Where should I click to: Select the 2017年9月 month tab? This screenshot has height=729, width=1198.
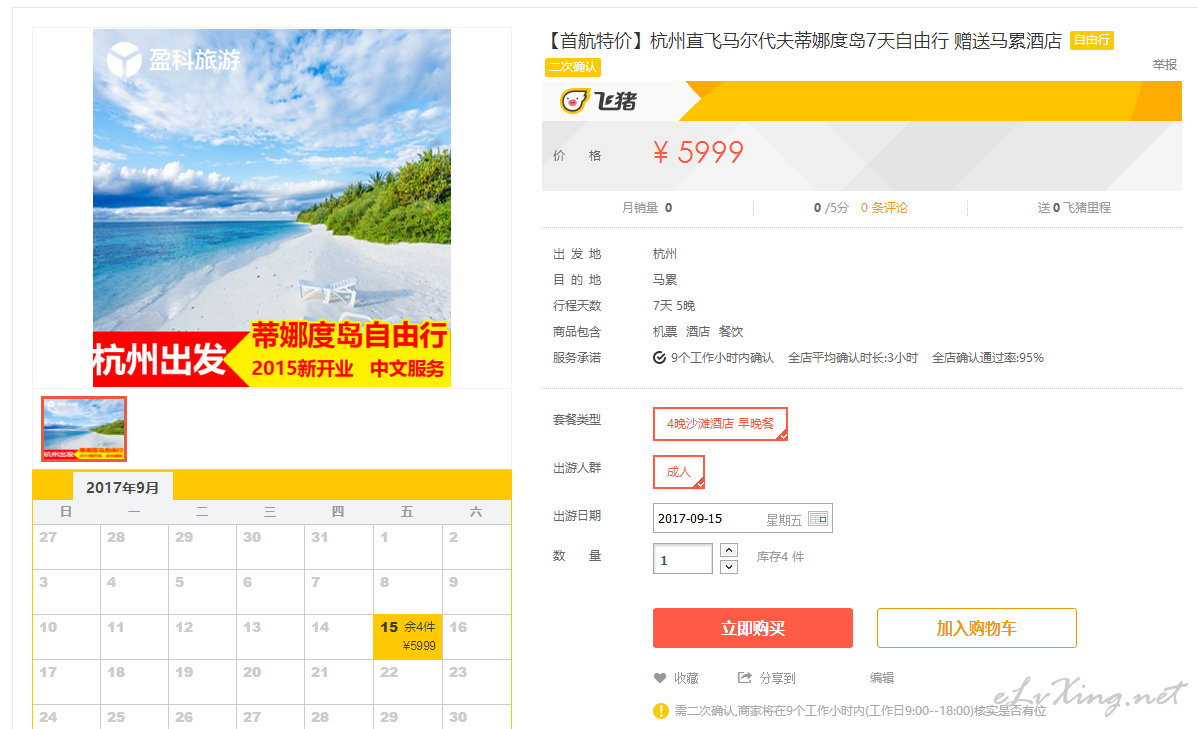tap(123, 487)
